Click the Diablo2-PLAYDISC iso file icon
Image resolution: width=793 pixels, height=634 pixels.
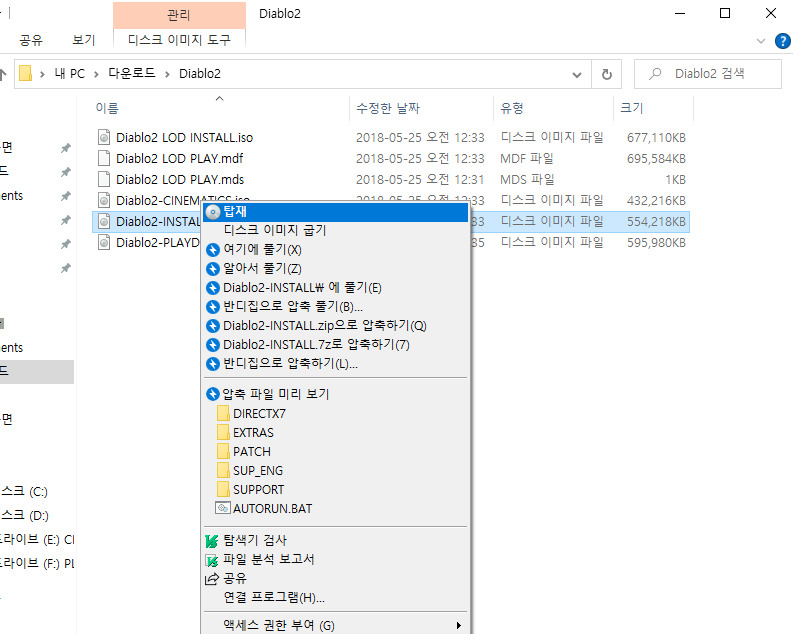(104, 243)
